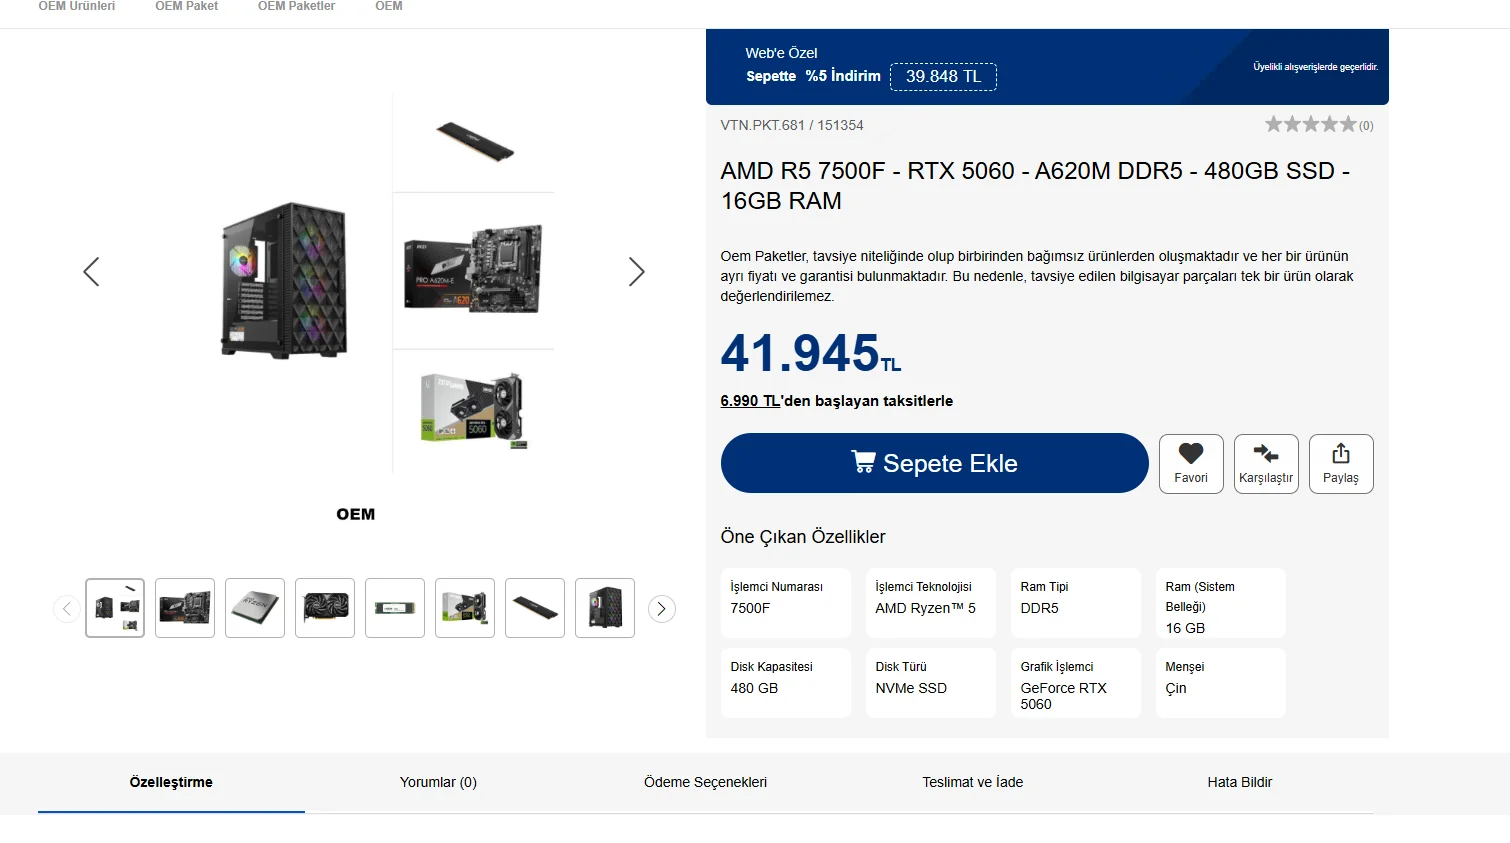Screen dimensions: 1510x843
Task: Click the Web'e Özel banner label
Action: coord(781,53)
